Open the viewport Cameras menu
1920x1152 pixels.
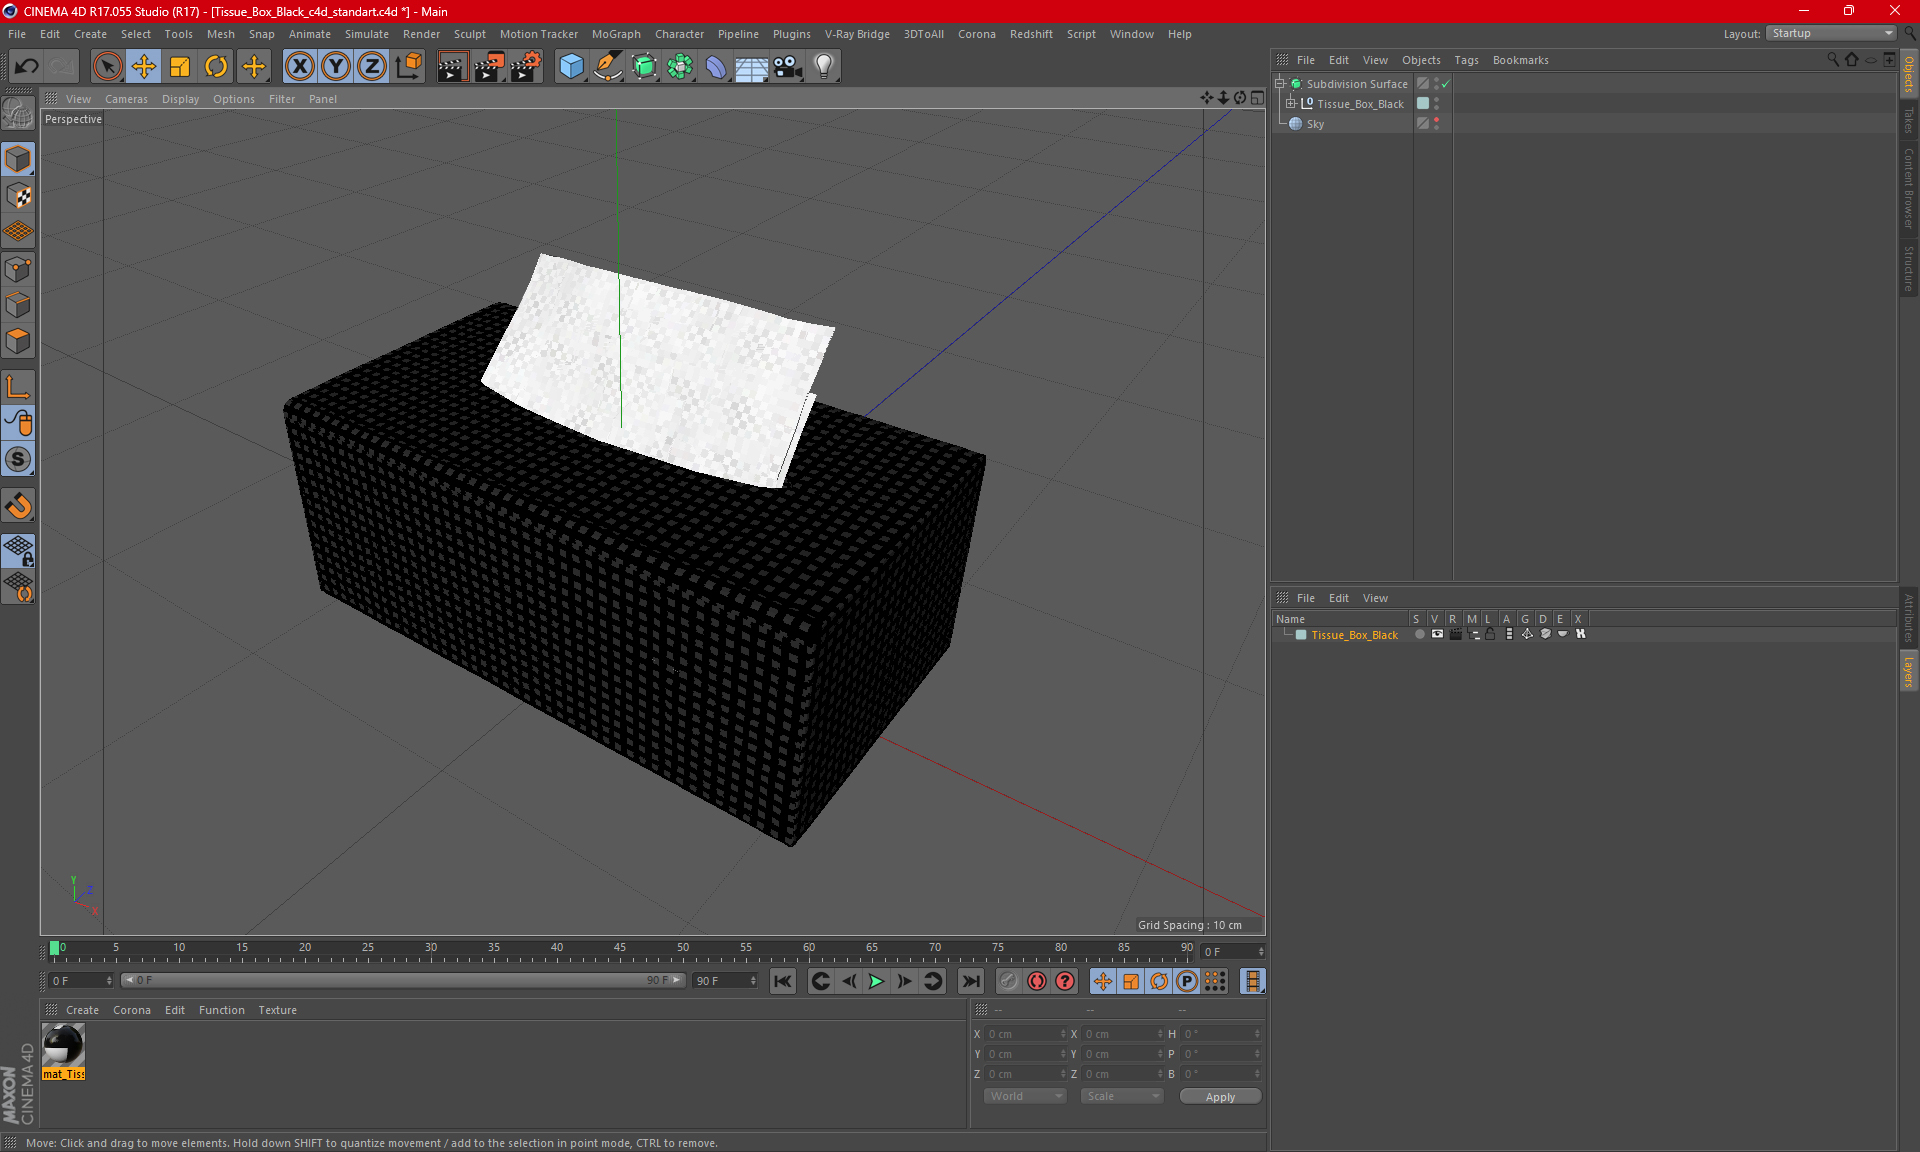click(126, 99)
